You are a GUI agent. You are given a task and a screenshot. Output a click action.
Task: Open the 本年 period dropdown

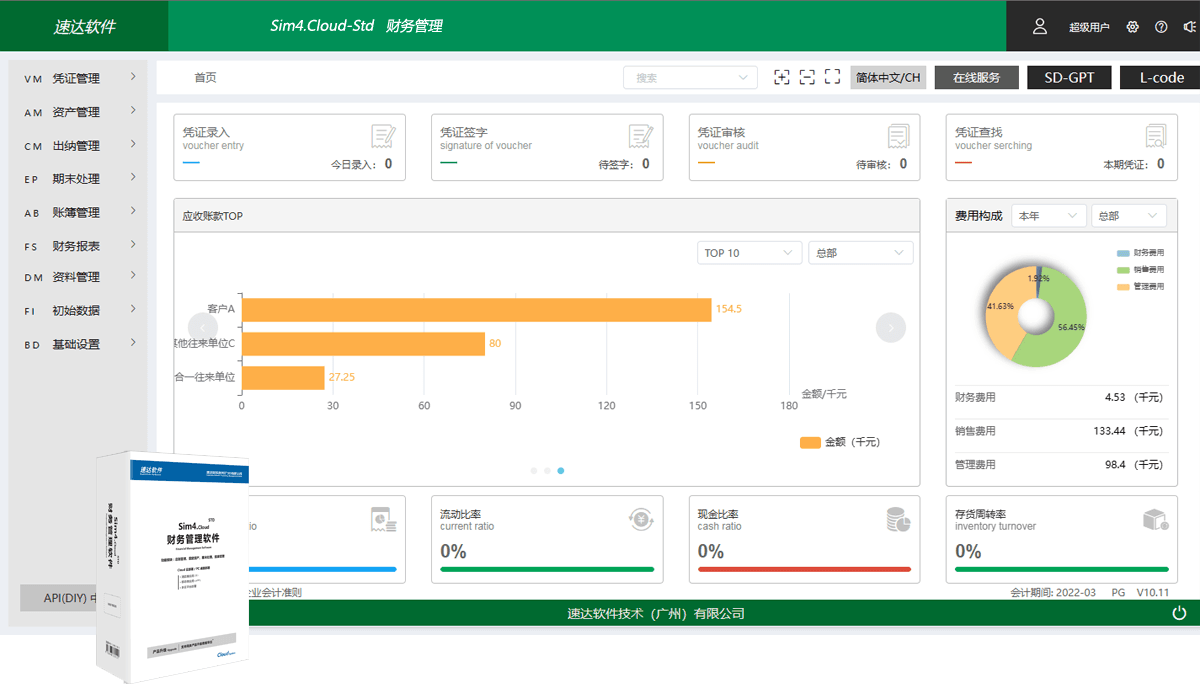point(1048,216)
